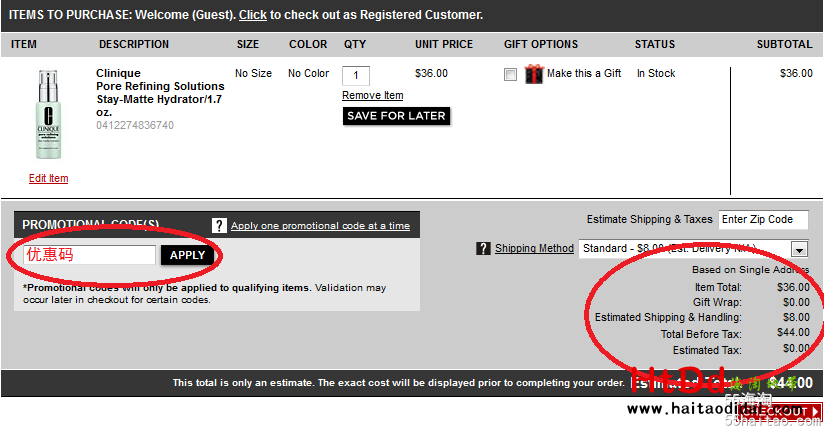Click the 'Estimate Shipping & Taxes' label
Viewport: 824px width, 429px height.
point(650,219)
